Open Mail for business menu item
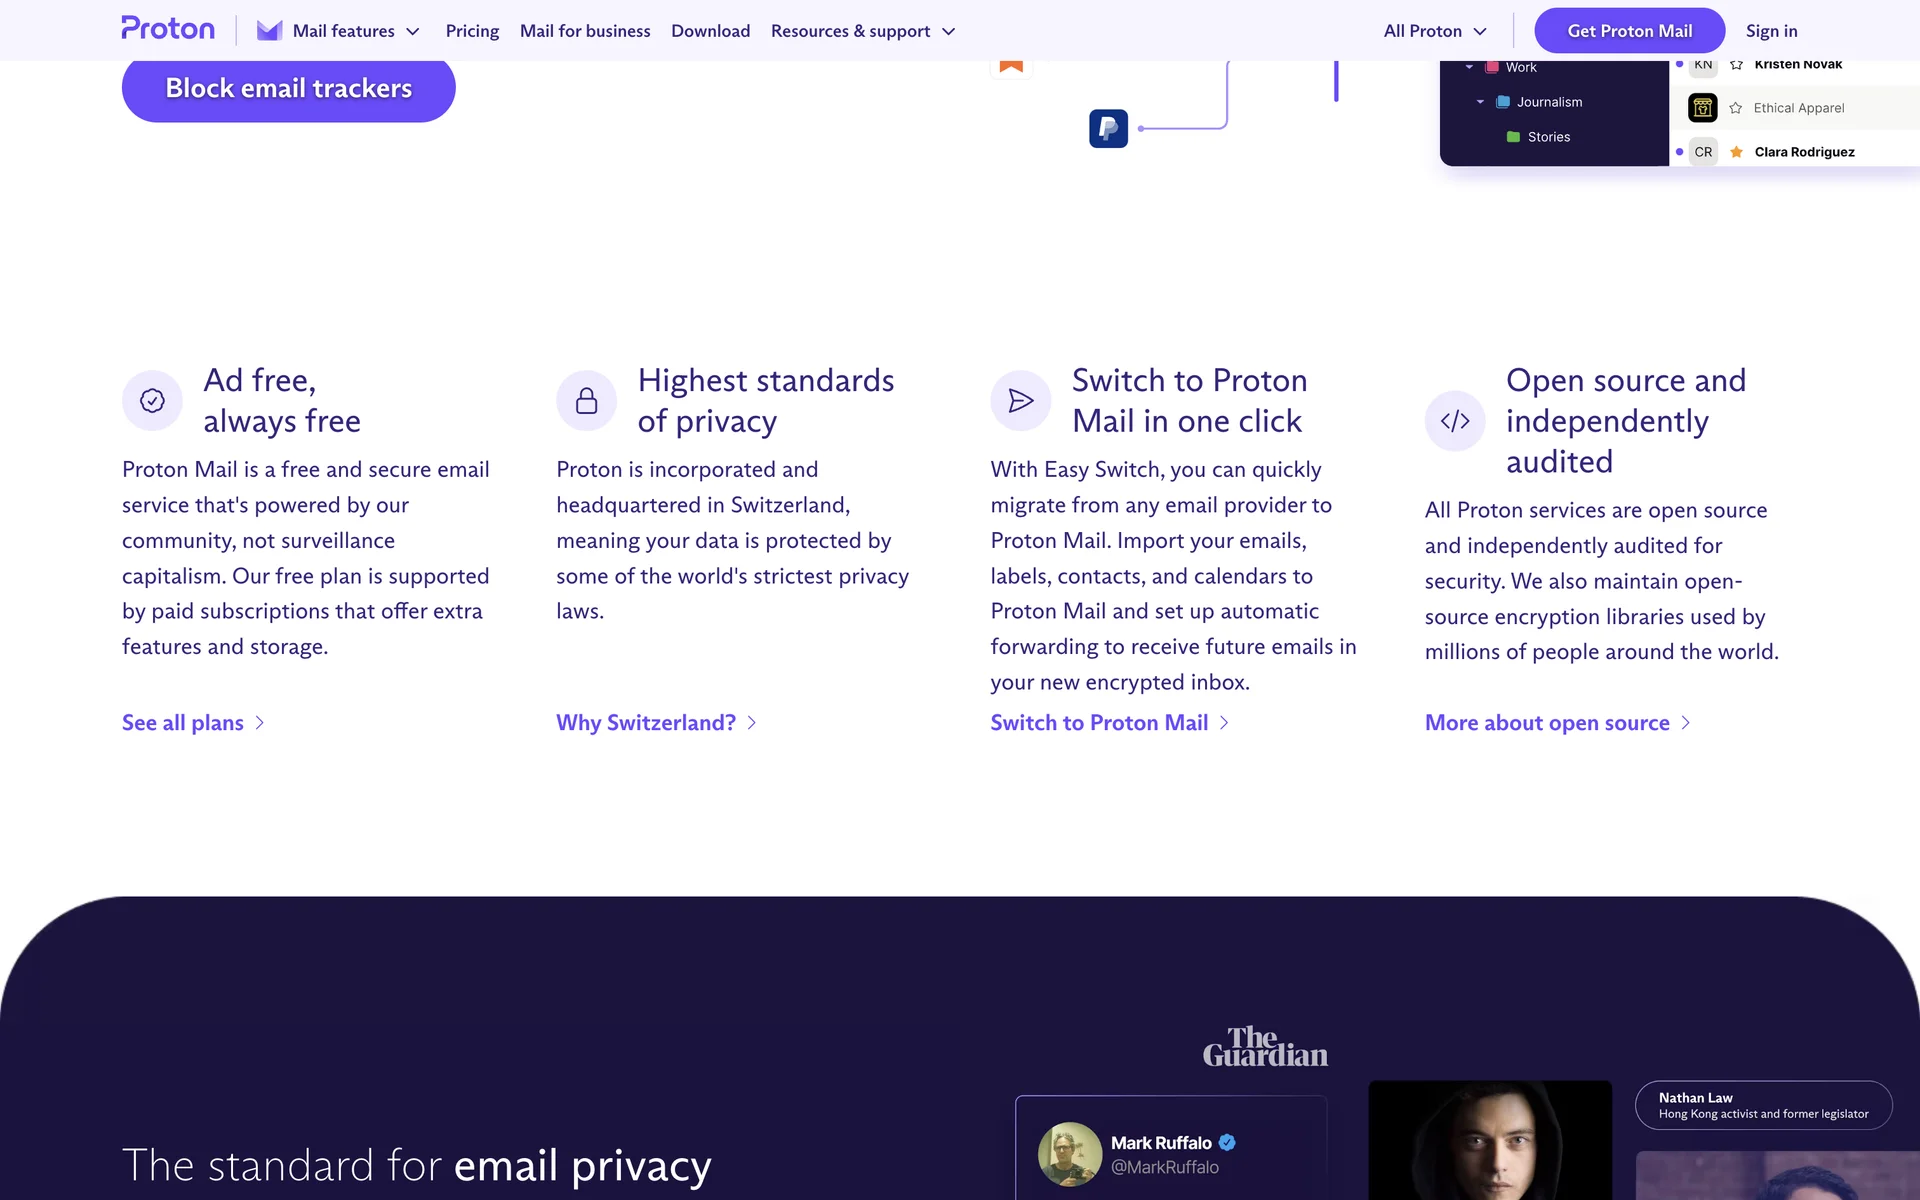 pyautogui.click(x=585, y=31)
